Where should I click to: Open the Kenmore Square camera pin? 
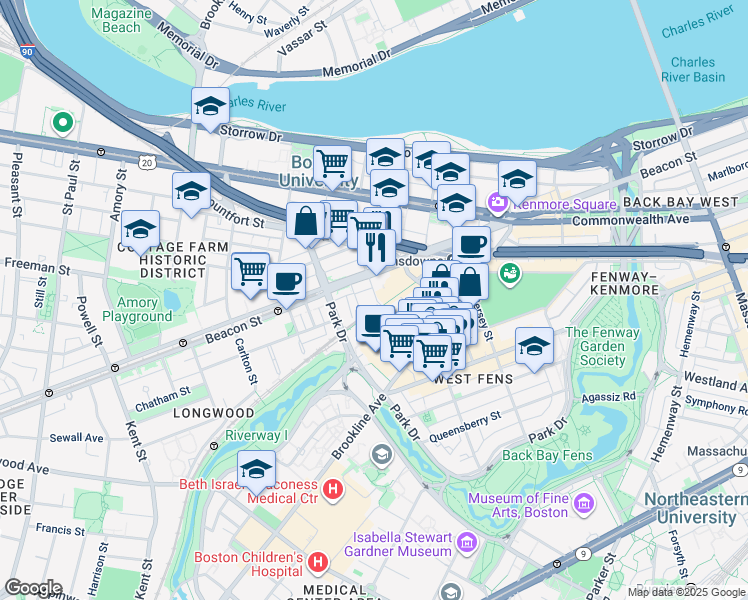pyautogui.click(x=497, y=204)
